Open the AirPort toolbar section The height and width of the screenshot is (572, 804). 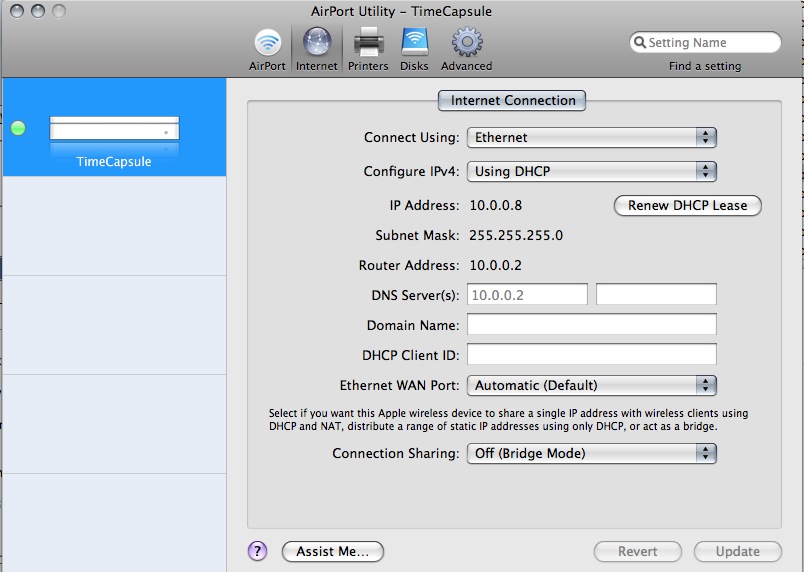tap(267, 50)
